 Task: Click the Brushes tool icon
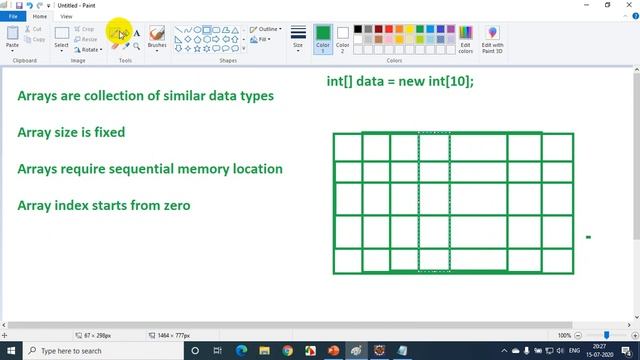(157, 33)
